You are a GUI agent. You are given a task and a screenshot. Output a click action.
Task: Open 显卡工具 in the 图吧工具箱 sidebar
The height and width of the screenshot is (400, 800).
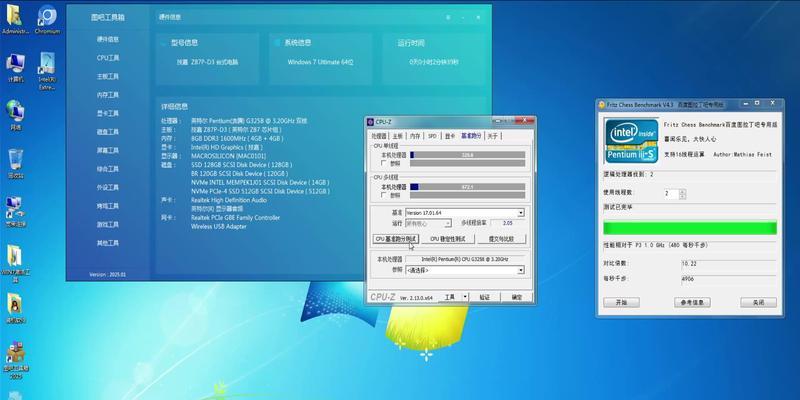(x=108, y=113)
